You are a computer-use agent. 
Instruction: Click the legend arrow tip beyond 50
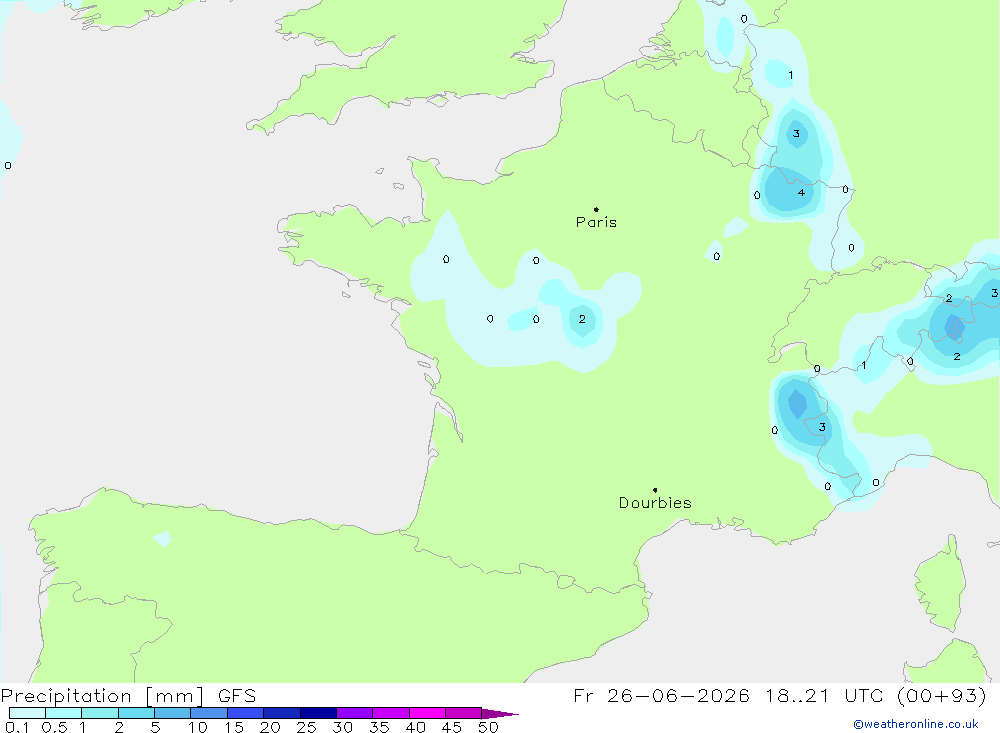501,714
